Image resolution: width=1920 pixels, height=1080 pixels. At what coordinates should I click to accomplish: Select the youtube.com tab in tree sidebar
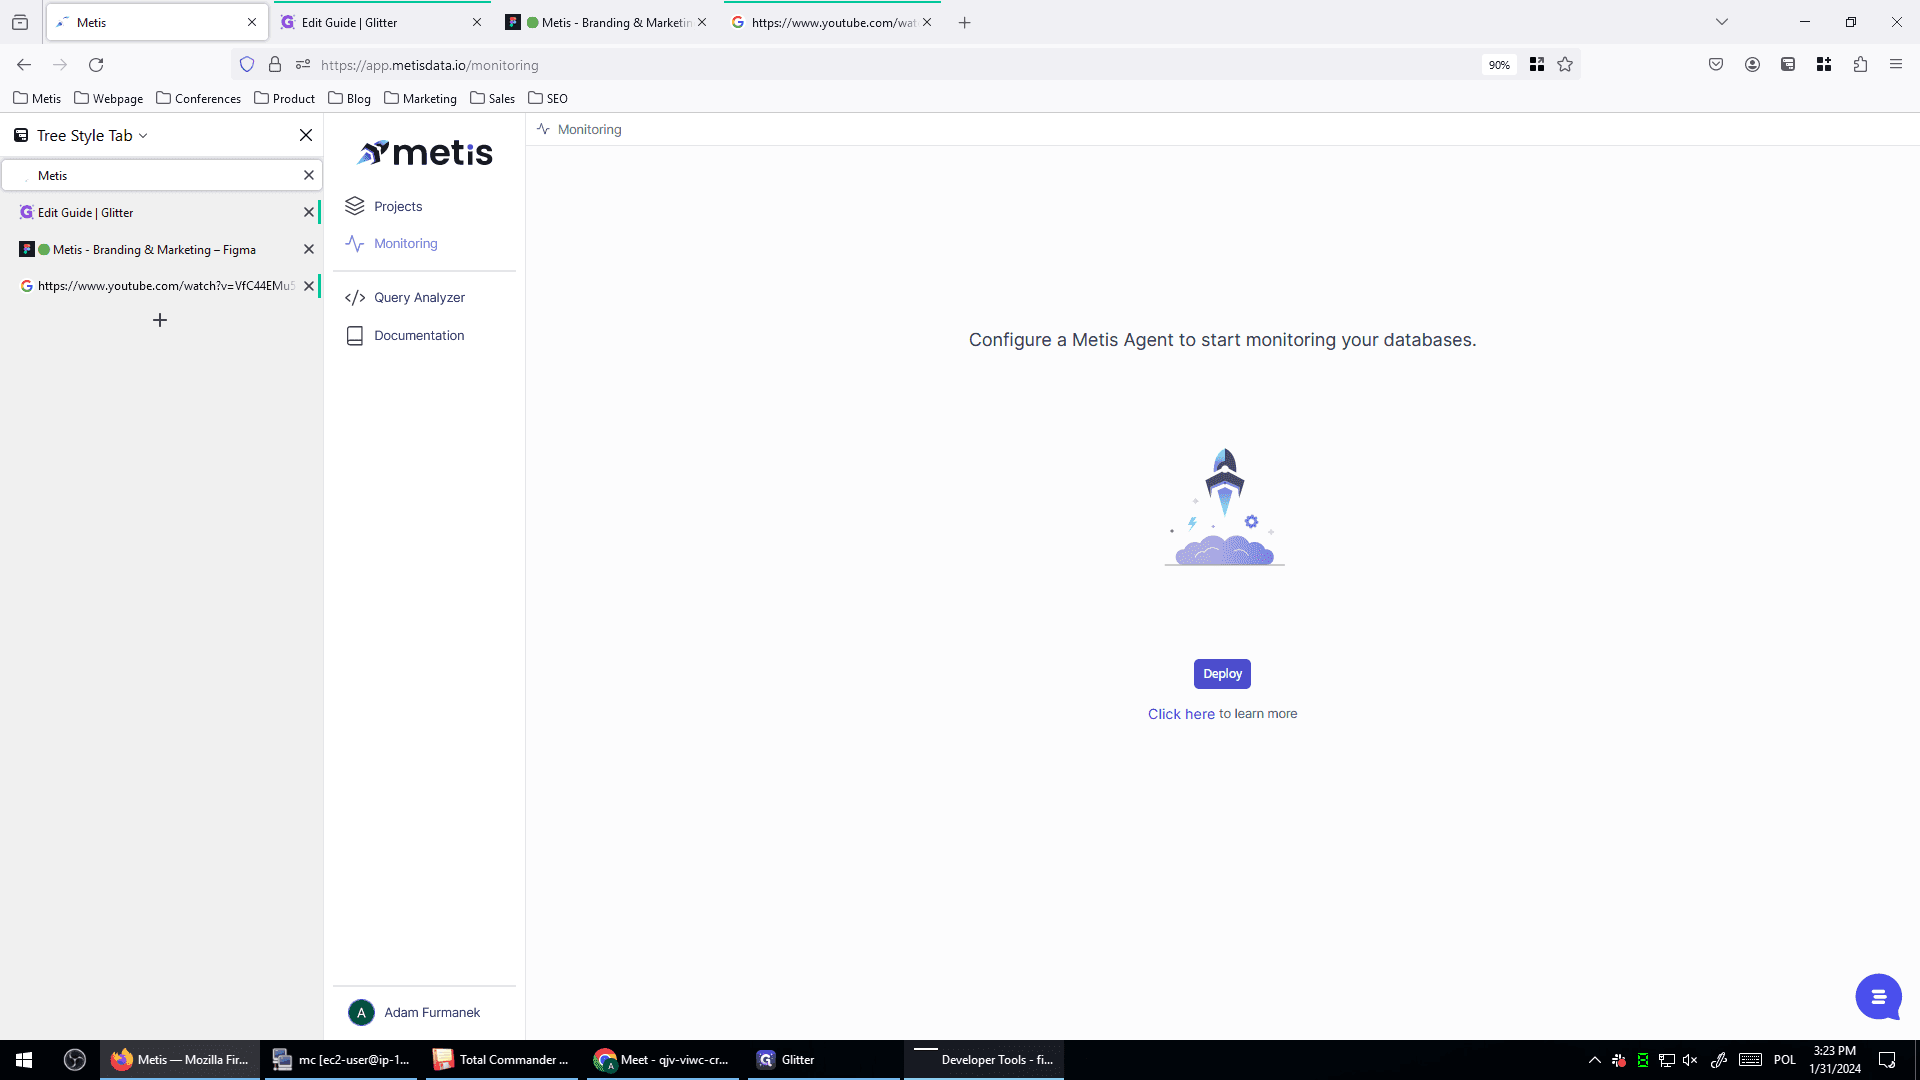tap(160, 286)
